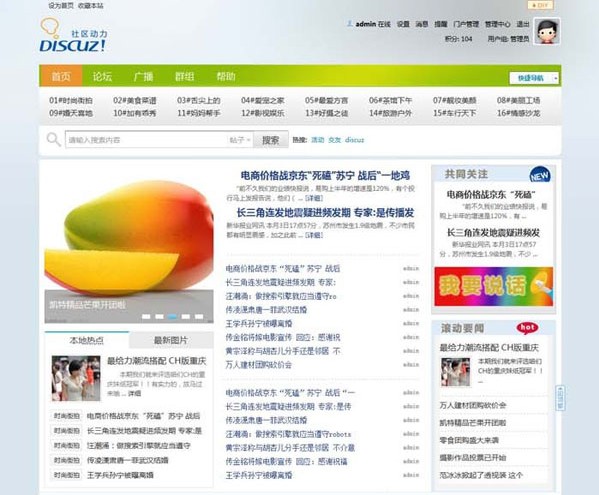599x495 pixels.
Task: Open the DIY button at top right
Action: coord(540,5)
